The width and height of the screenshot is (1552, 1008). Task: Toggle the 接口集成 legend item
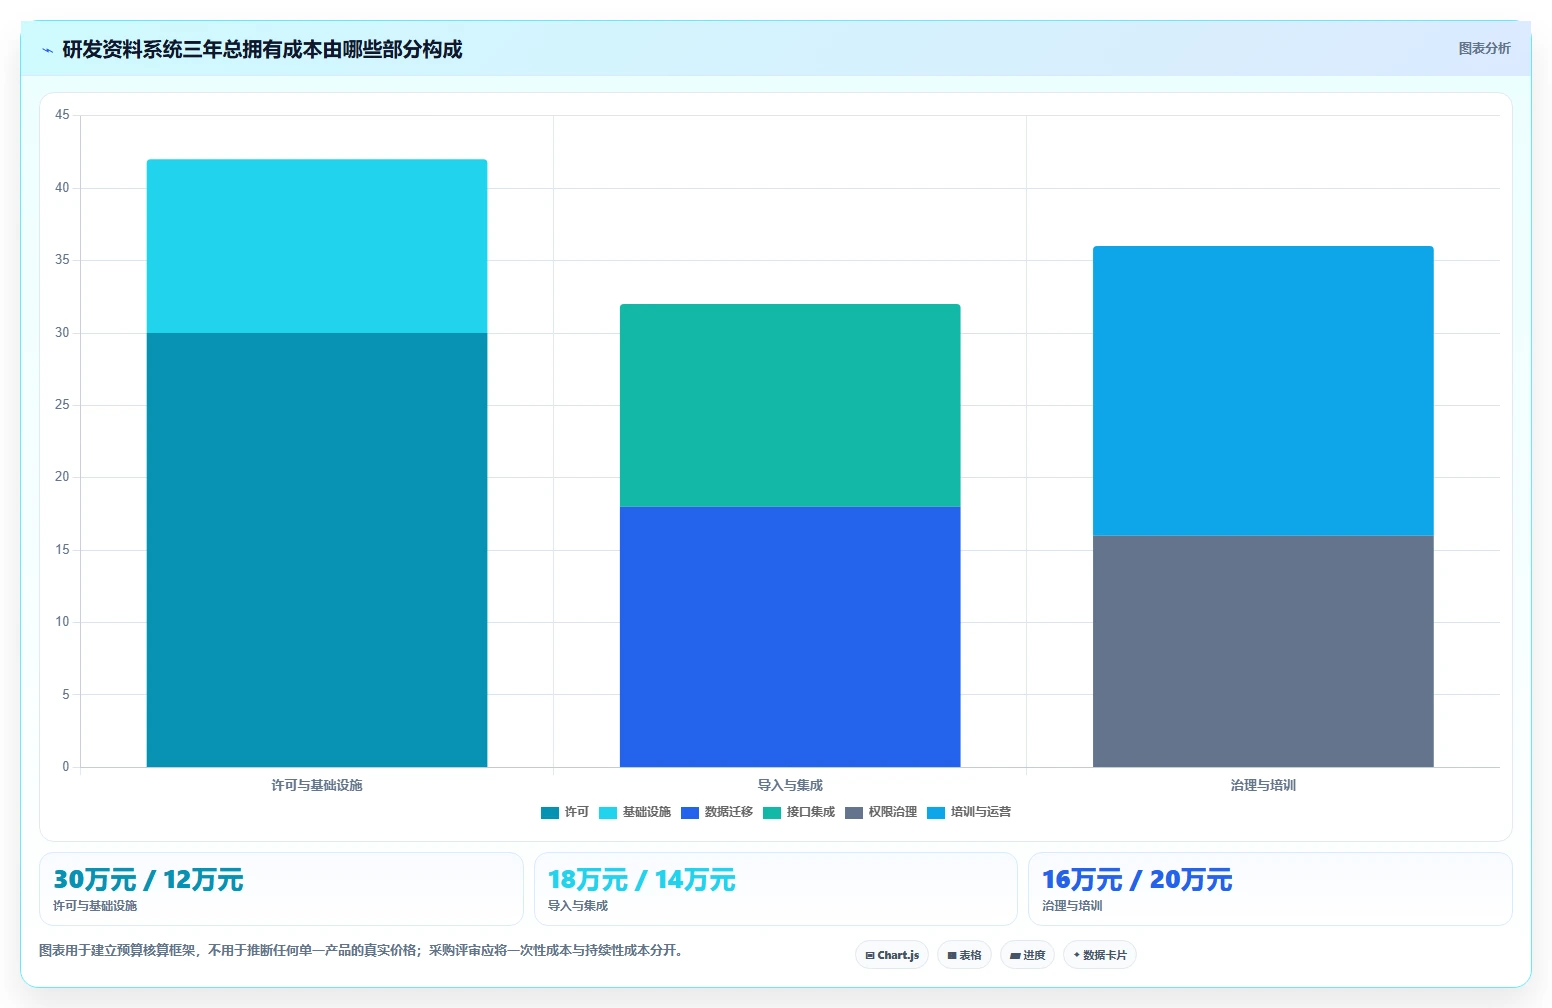799,812
